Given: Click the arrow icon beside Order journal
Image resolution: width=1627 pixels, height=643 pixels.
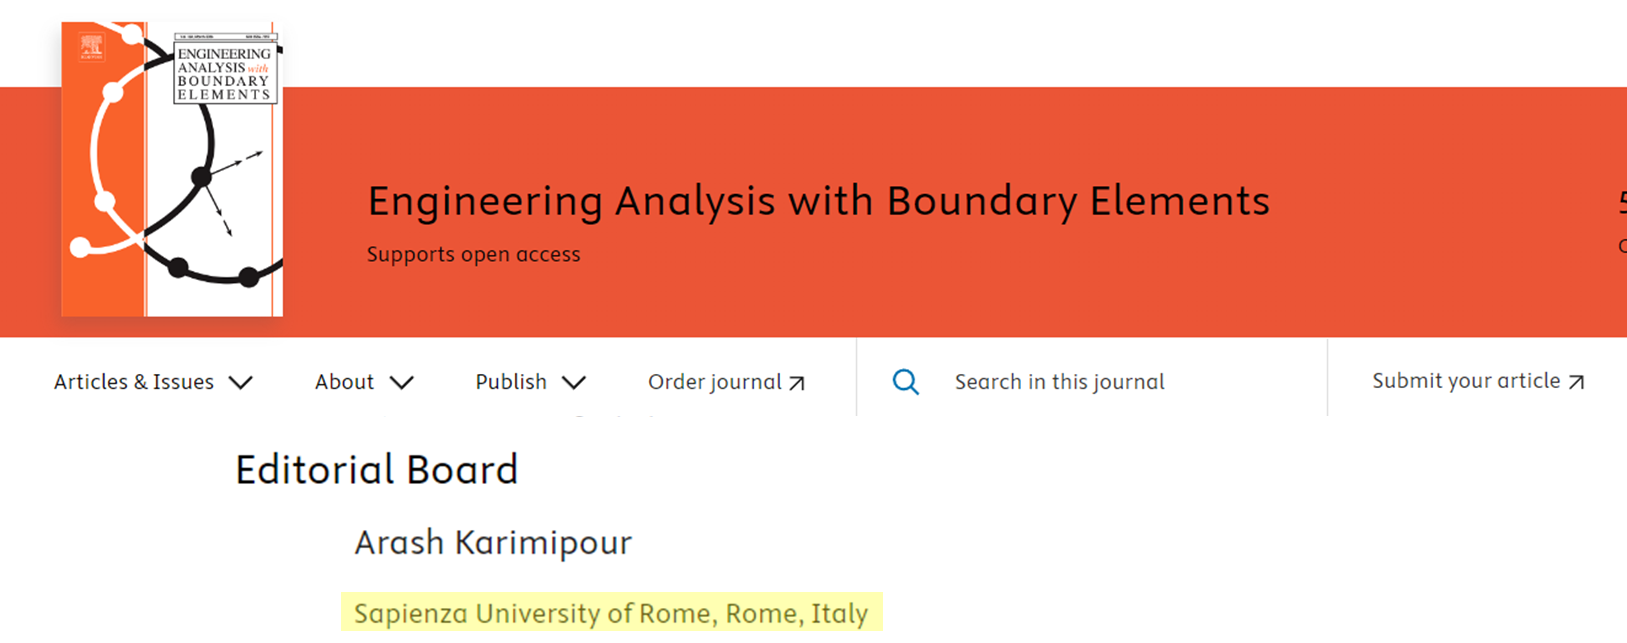Looking at the screenshot, I should click(x=797, y=383).
